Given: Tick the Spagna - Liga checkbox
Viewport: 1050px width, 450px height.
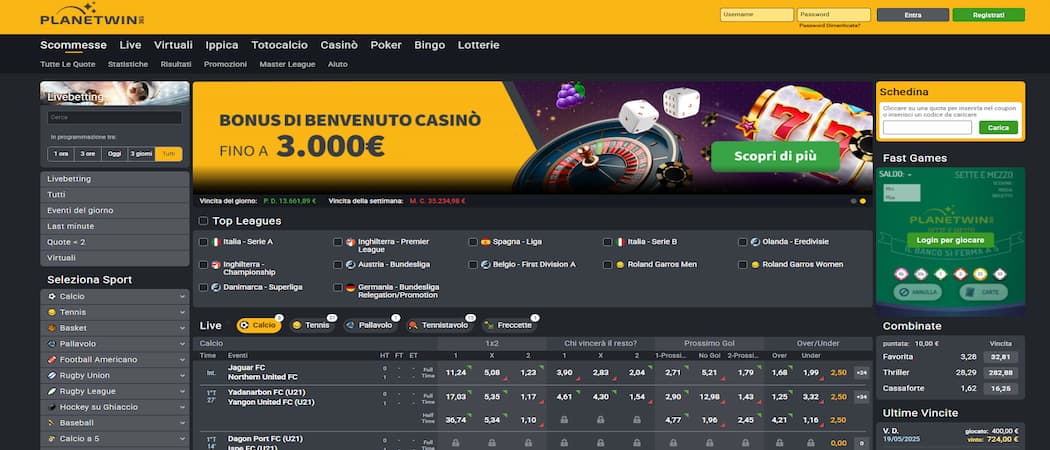Looking at the screenshot, I should click(x=473, y=242).
